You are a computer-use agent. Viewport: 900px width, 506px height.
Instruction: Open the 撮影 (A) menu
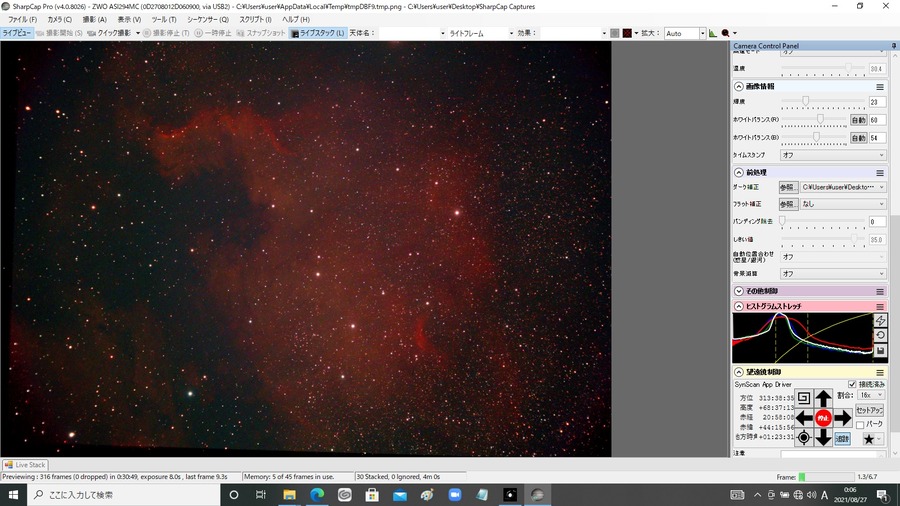pyautogui.click(x=94, y=20)
